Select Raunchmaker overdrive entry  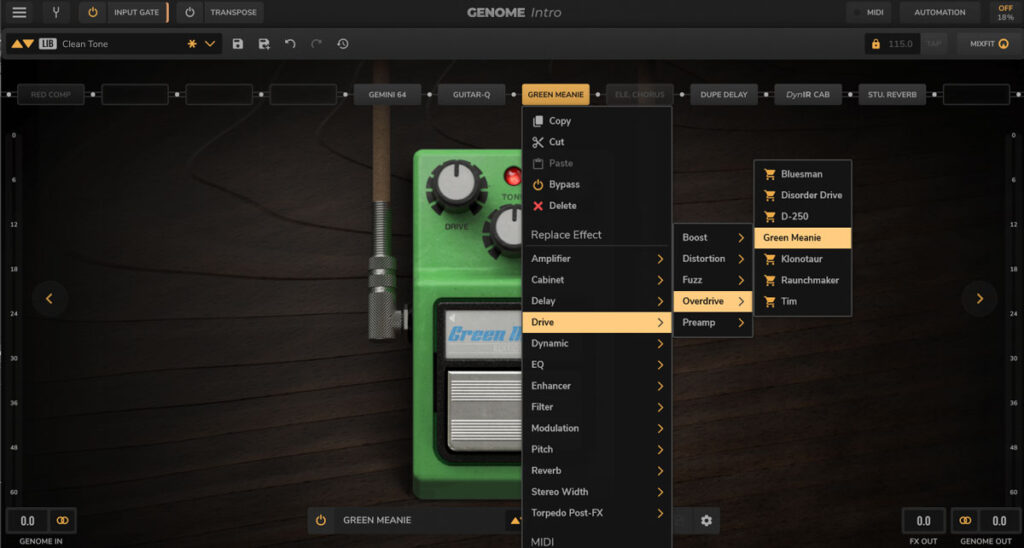[803, 280]
